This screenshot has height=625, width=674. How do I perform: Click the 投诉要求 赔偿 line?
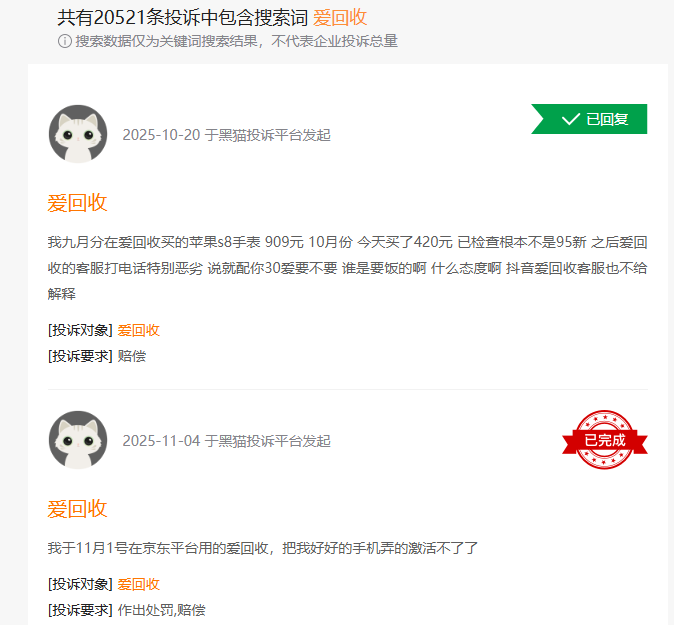(x=97, y=356)
